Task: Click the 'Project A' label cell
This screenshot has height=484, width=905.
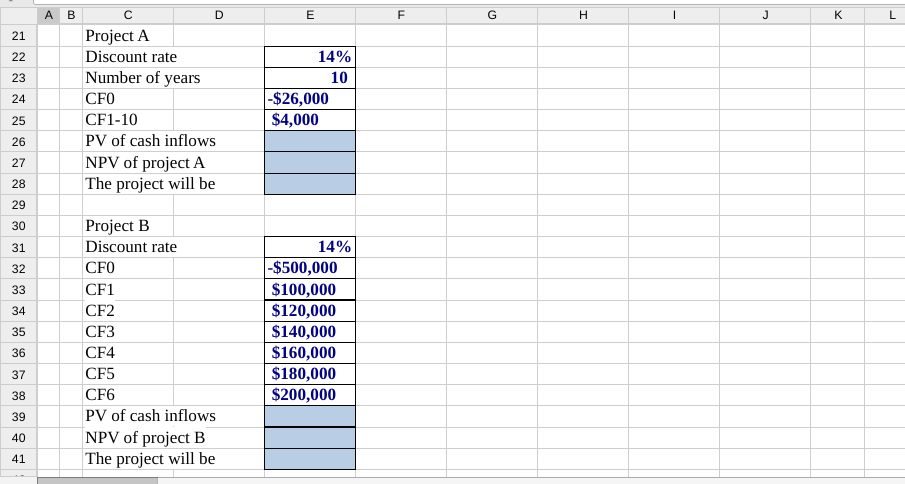Action: point(128,36)
